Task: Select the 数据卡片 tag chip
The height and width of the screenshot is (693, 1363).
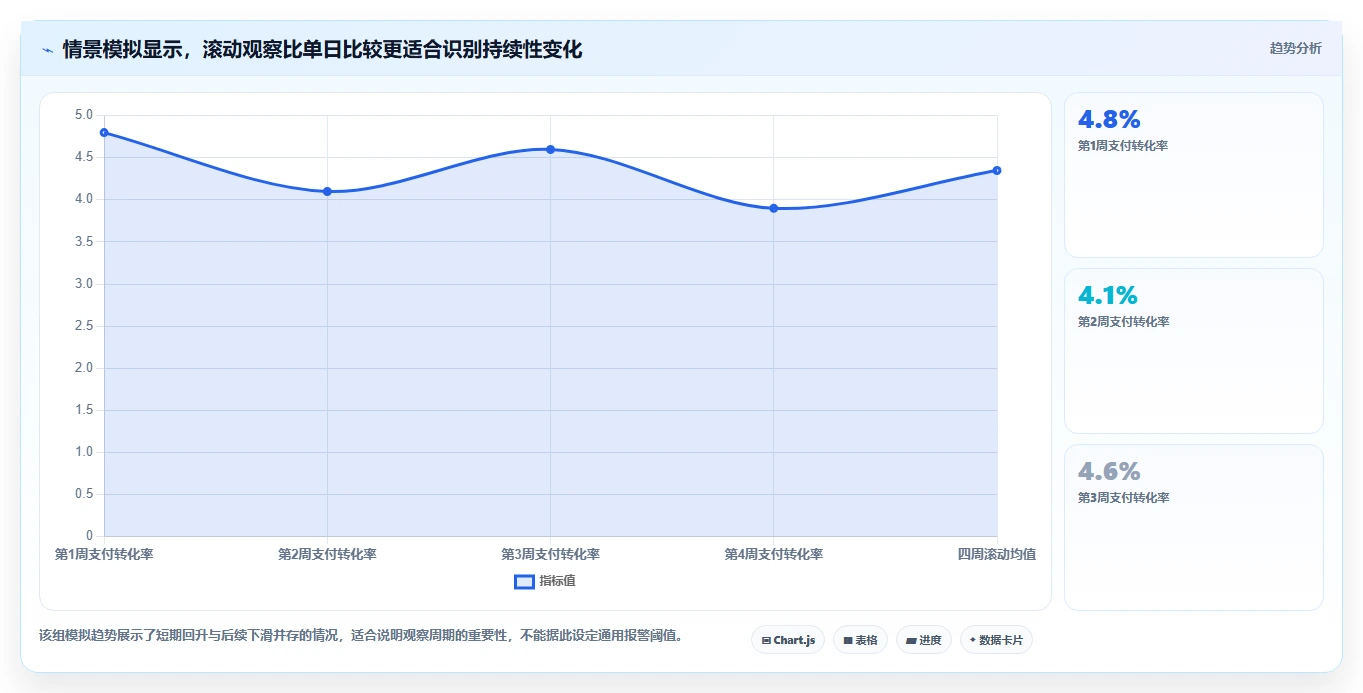Action: click(996, 640)
